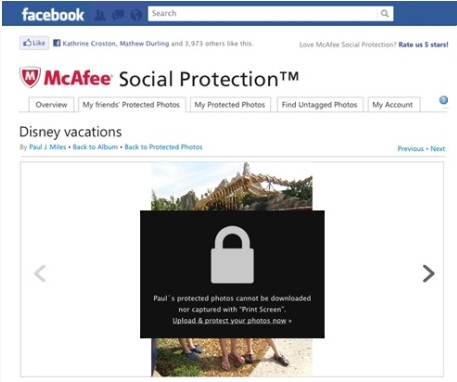The width and height of the screenshot is (457, 382).
Task: Click the Like thumbs-up button
Action: pyautogui.click(x=34, y=43)
